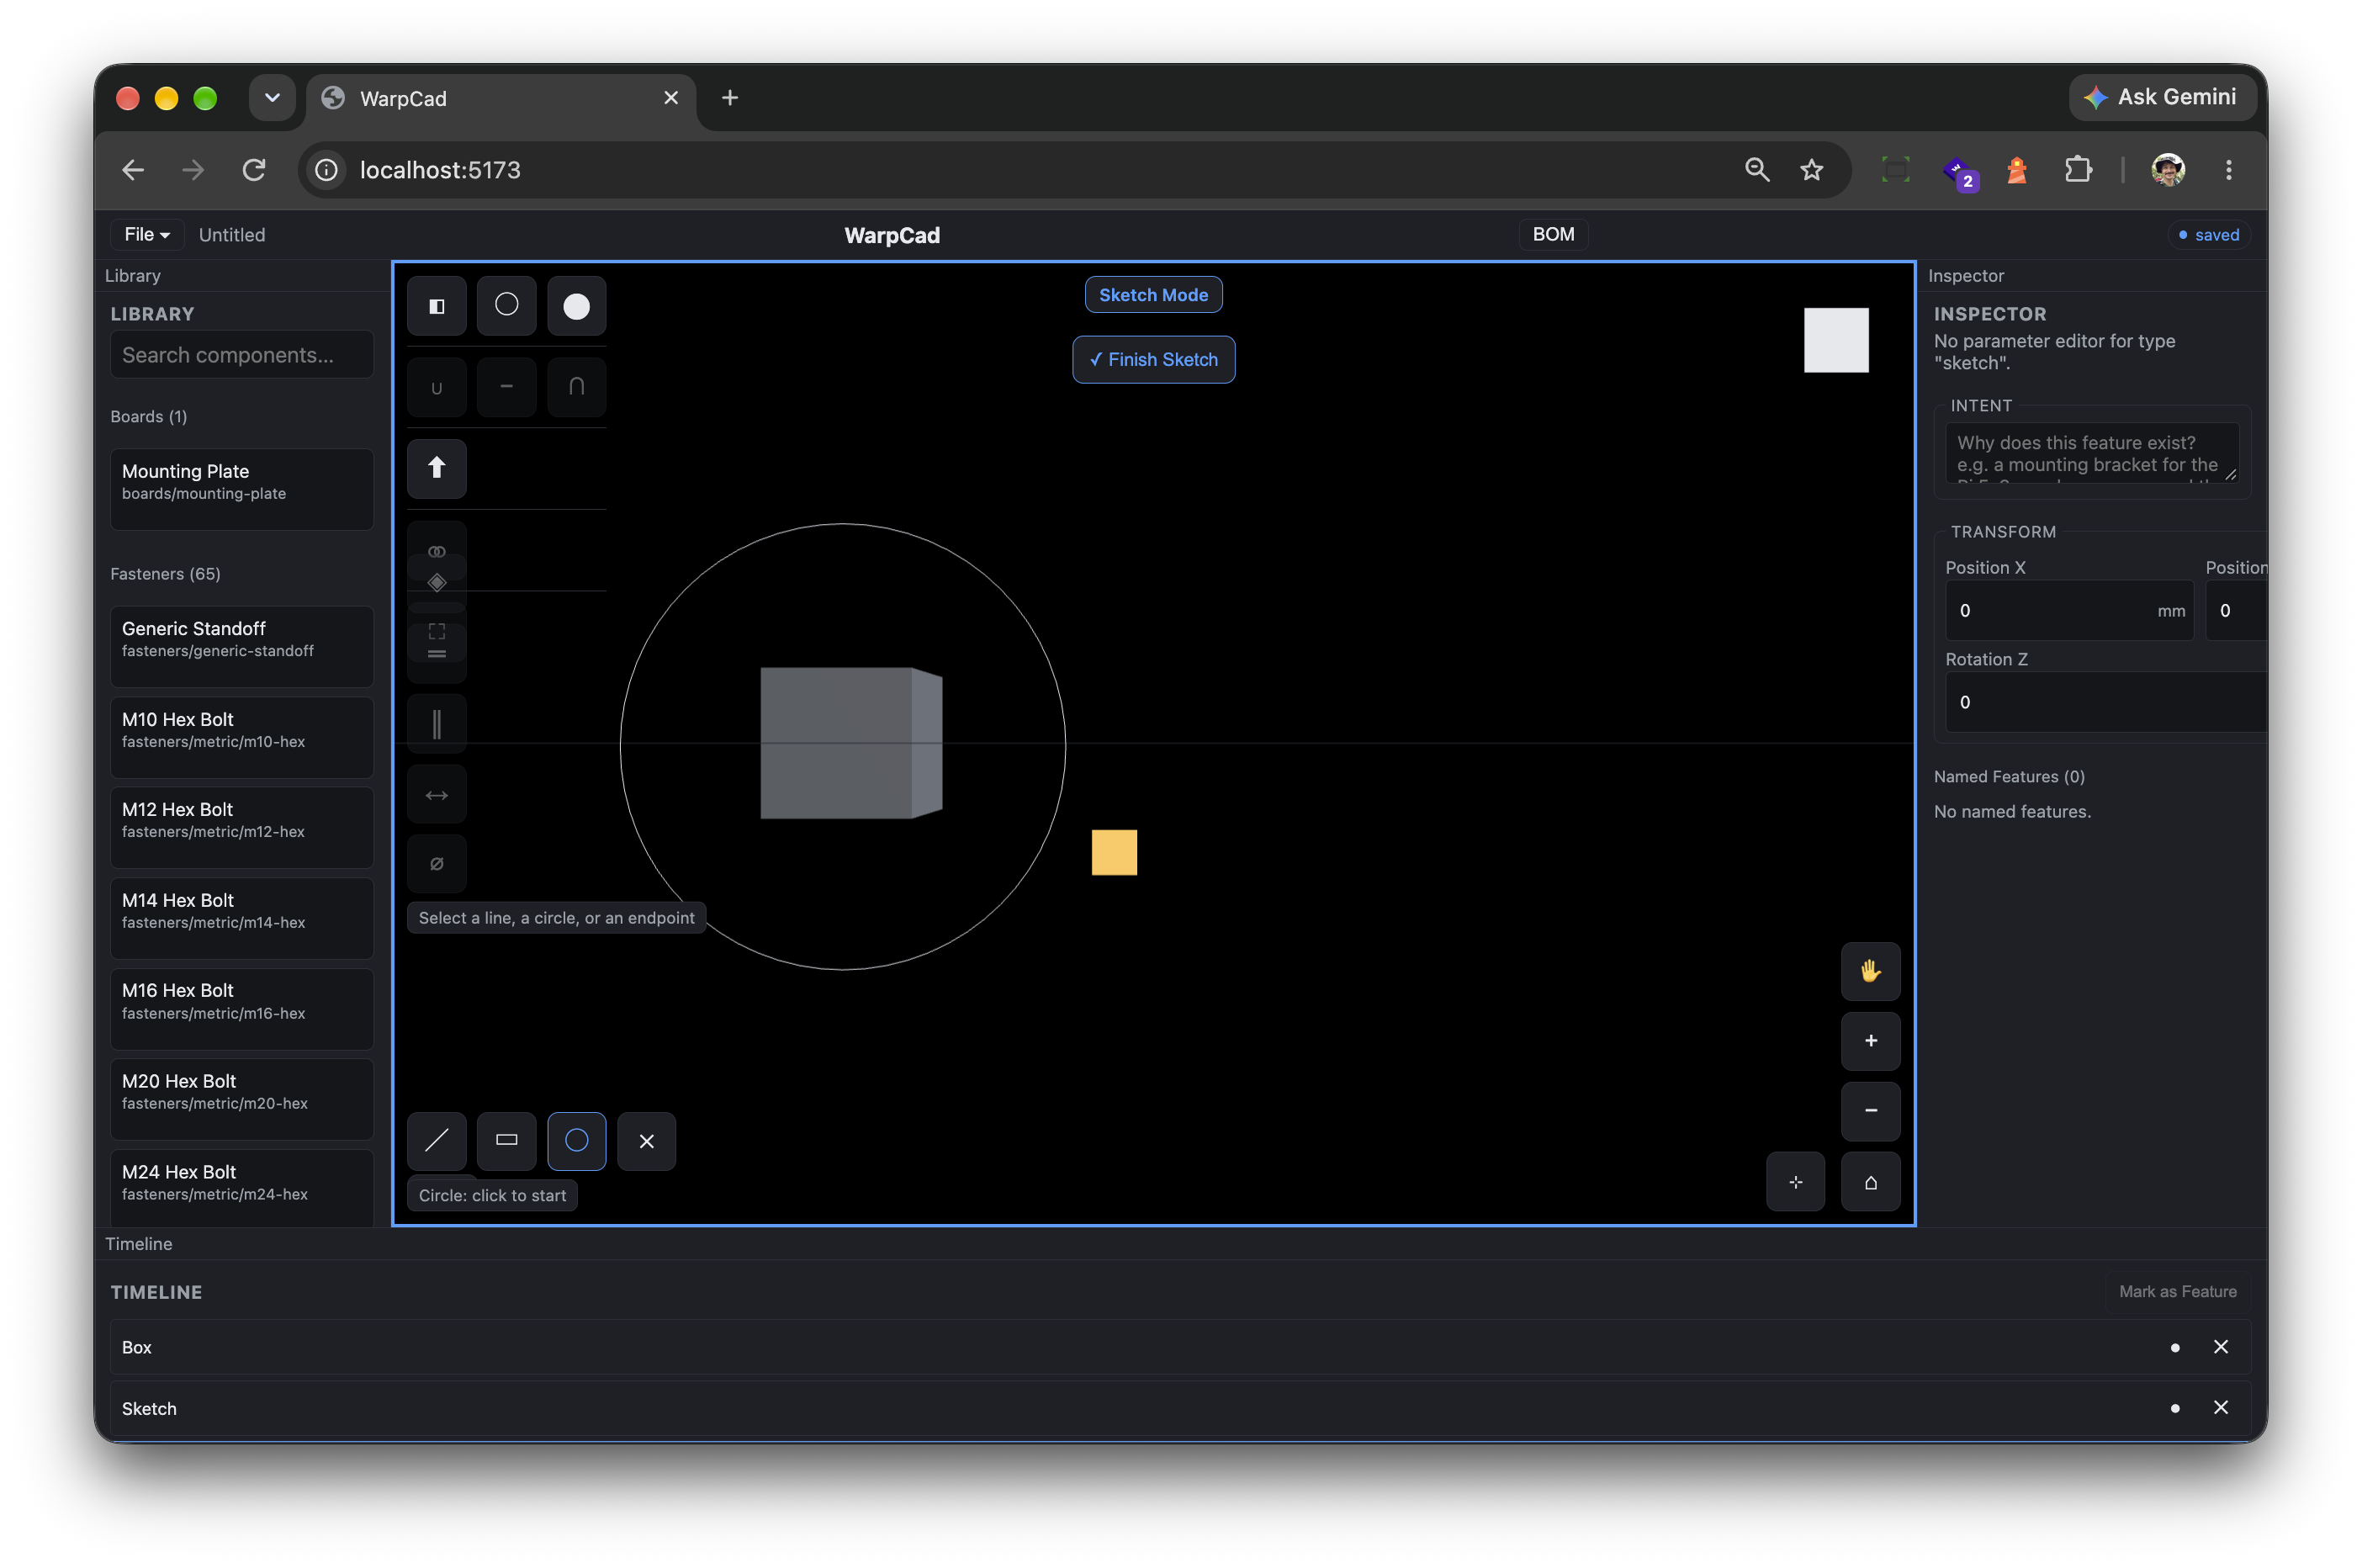Viewport: 2362px width, 1568px height.
Task: Go back in browser history
Action: point(133,170)
